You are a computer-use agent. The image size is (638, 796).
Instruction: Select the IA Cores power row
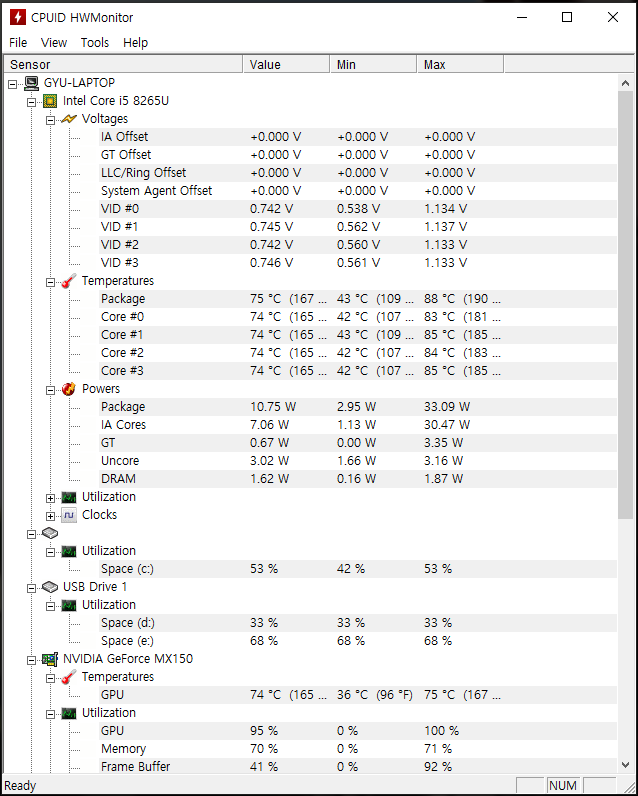(358, 425)
